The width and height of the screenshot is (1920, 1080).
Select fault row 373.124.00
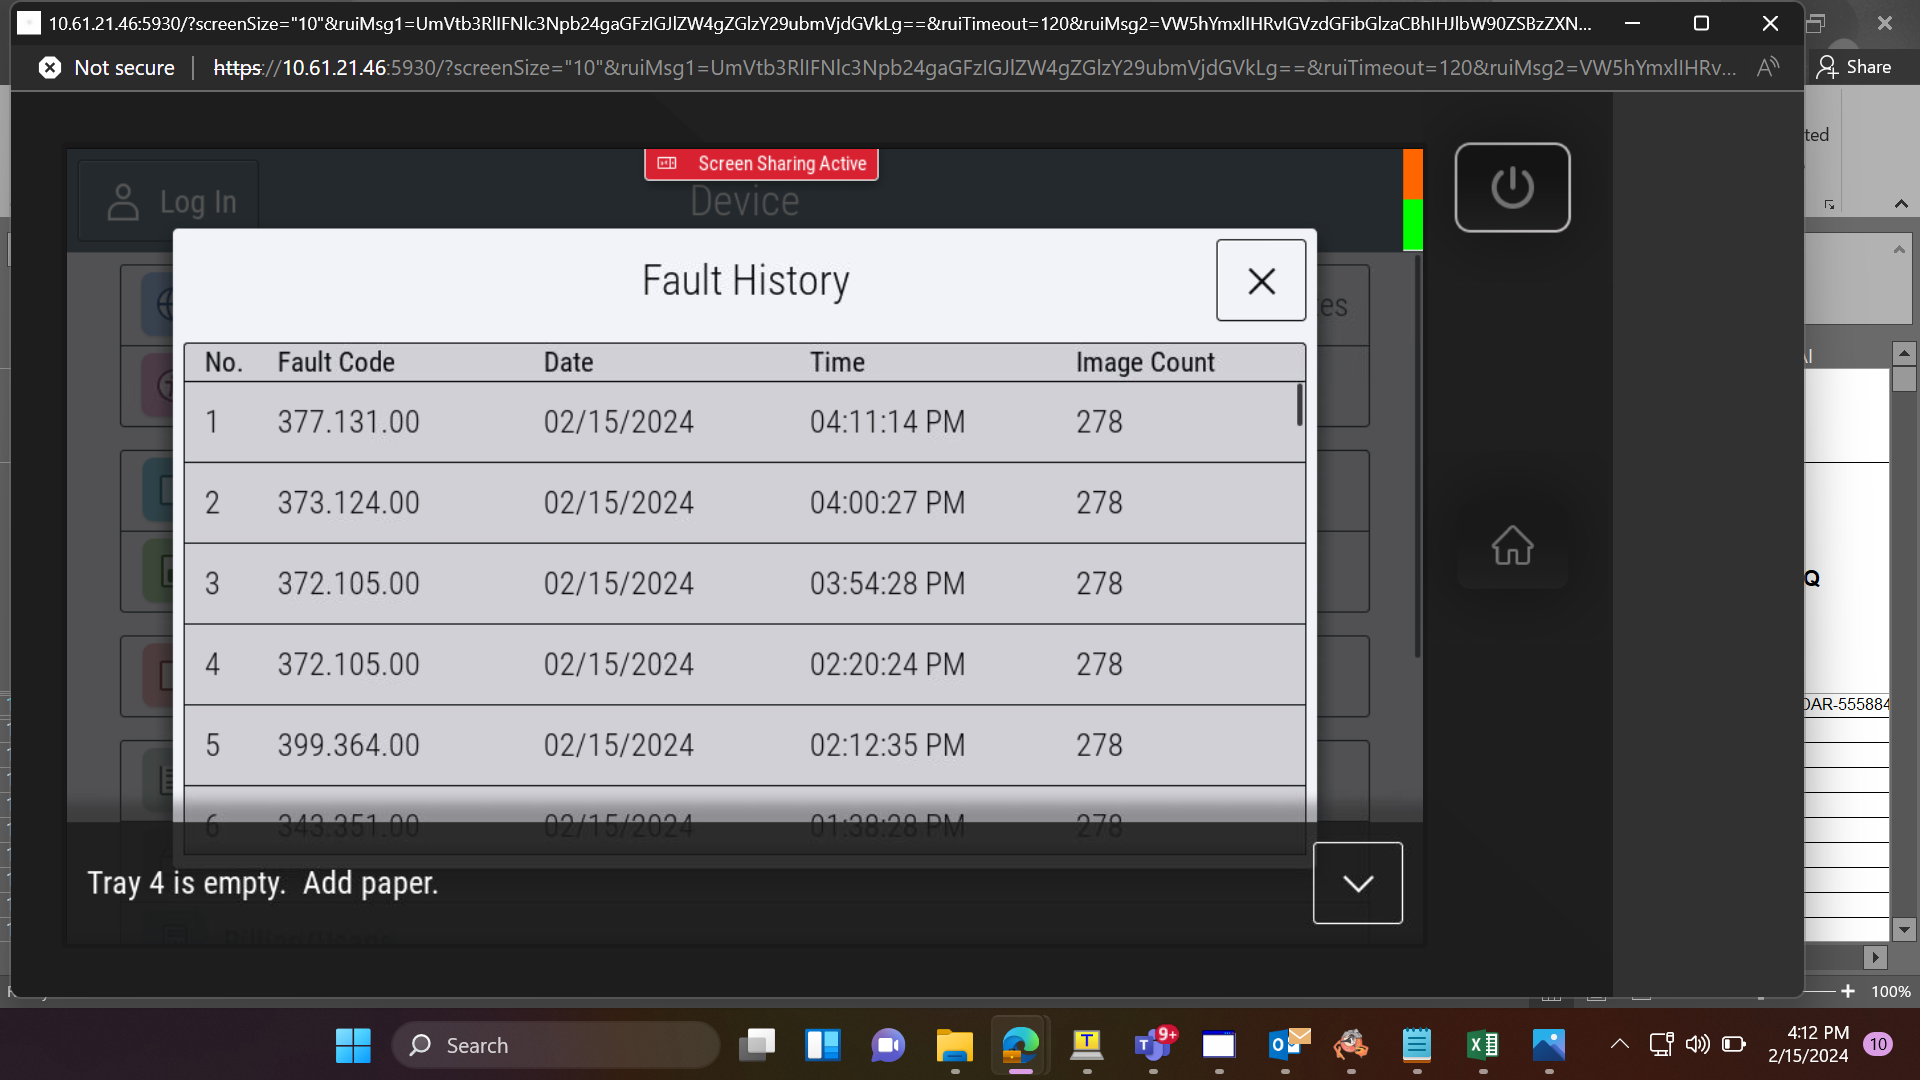[x=744, y=503]
